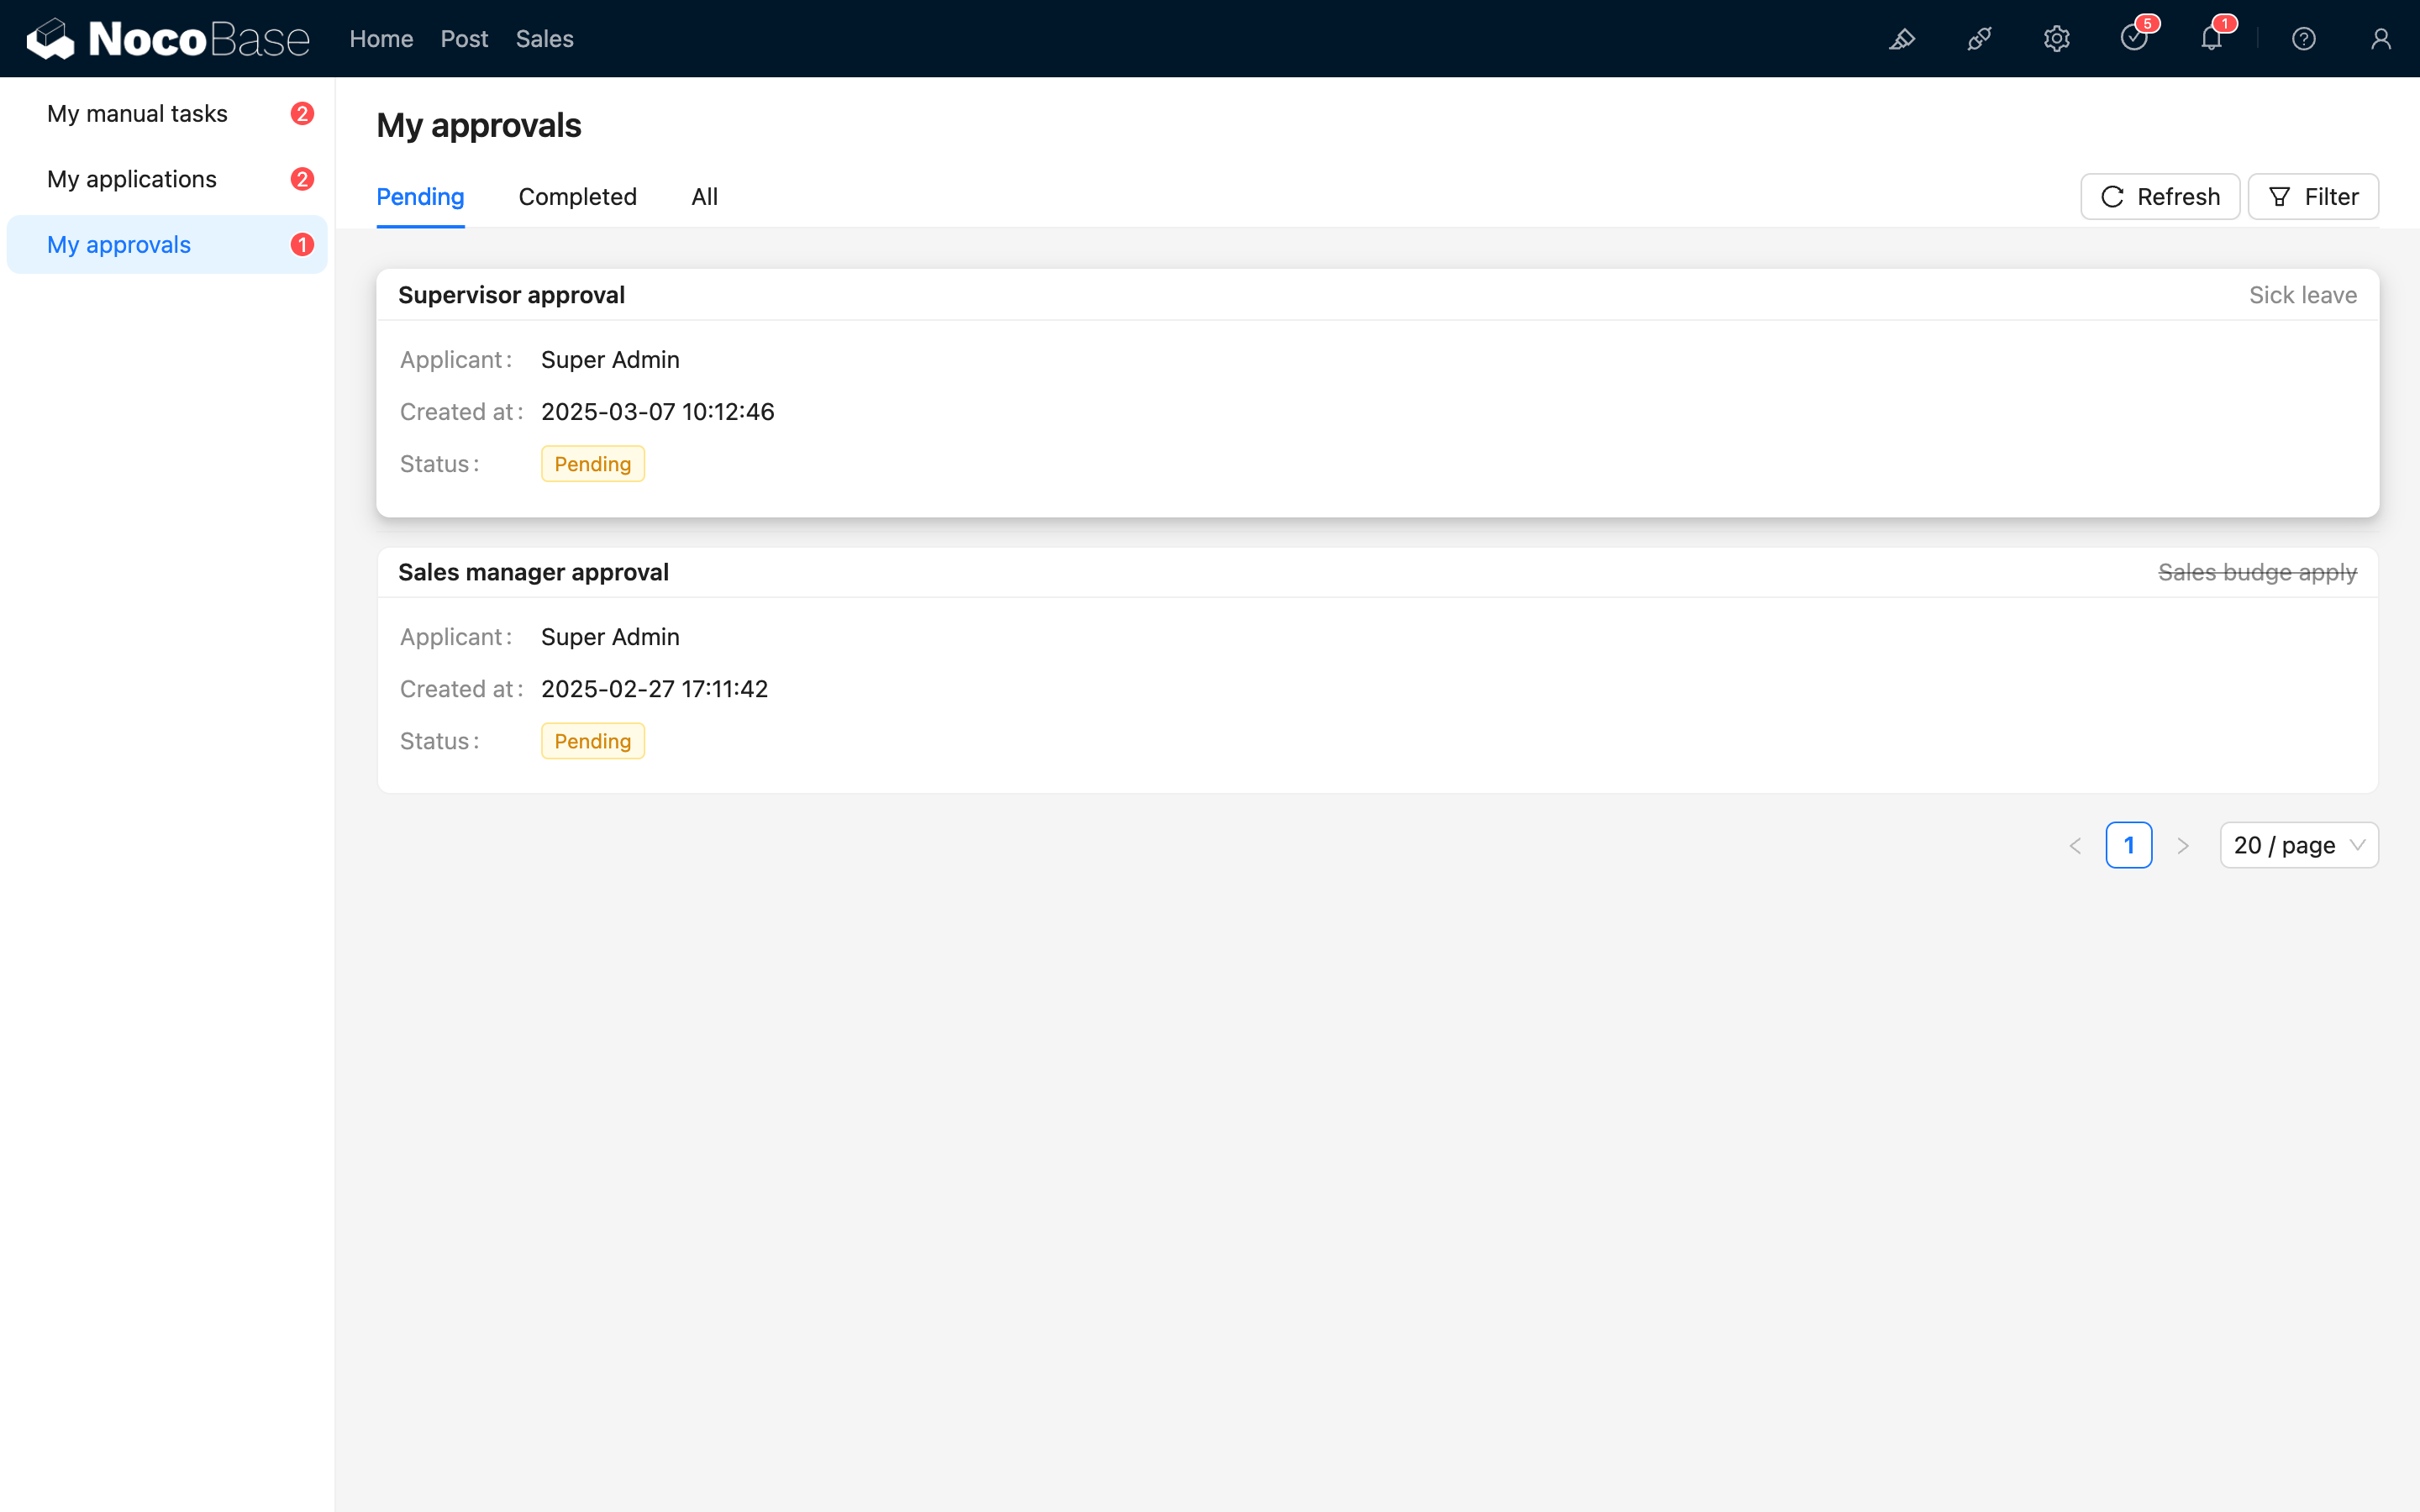Screen dimensions: 2420x1512
Task: Go to previous page arrow
Action: (2075, 846)
